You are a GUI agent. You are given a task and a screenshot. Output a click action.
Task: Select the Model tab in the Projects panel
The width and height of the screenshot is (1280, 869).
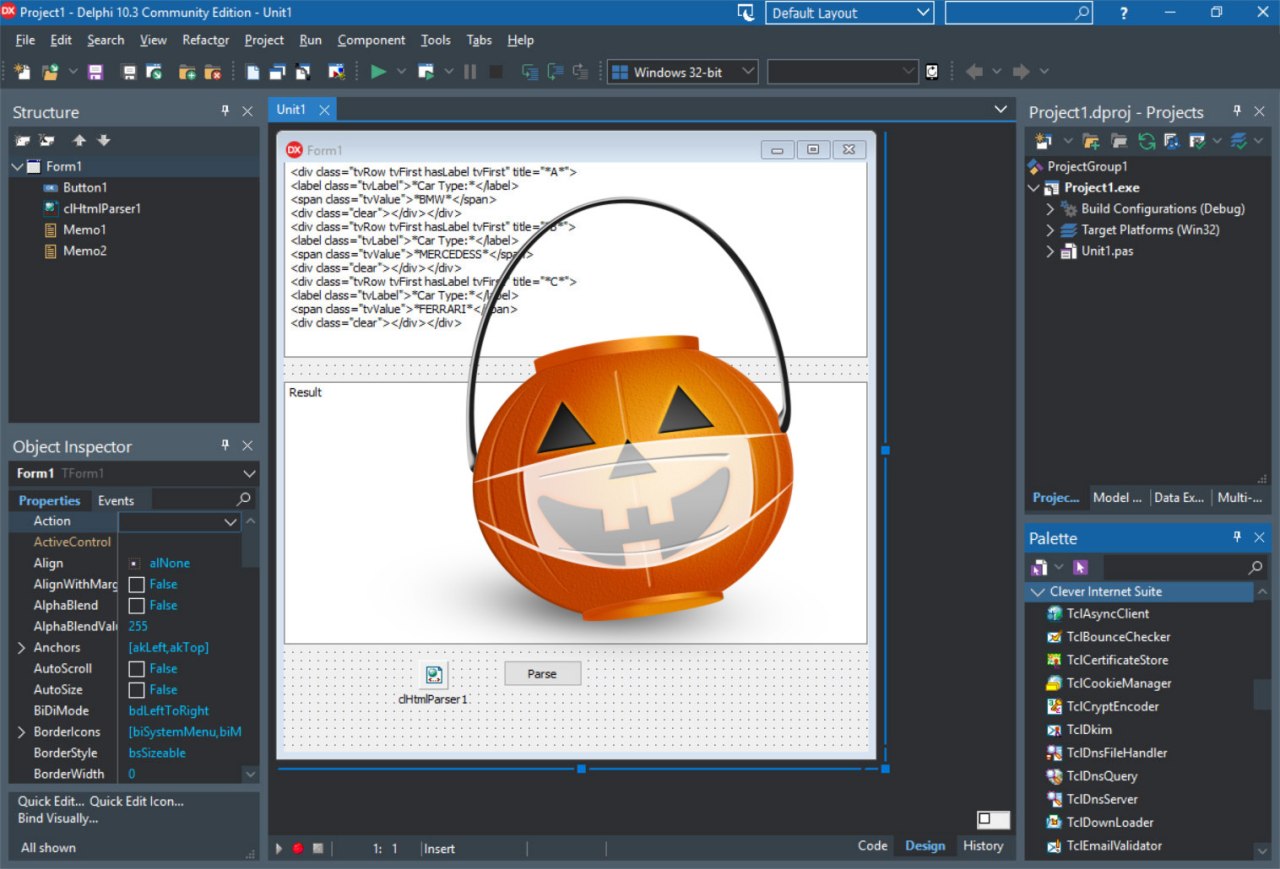[x=1117, y=497]
